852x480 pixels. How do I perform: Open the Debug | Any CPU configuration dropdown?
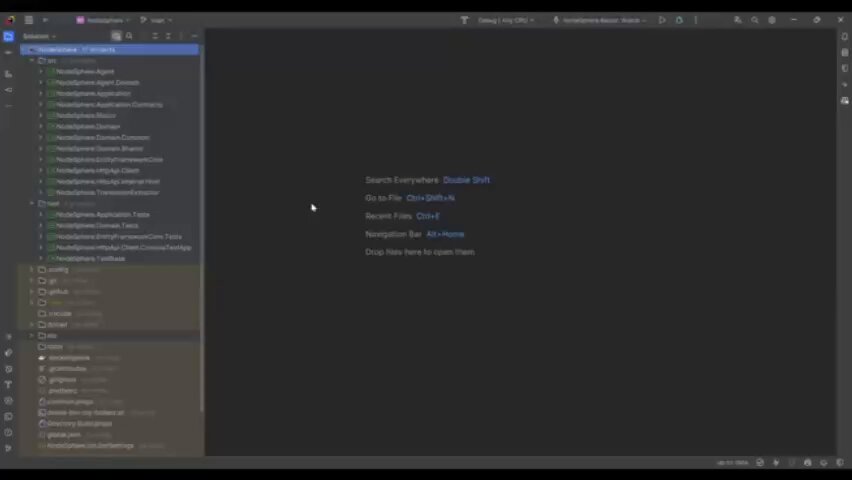(505, 20)
